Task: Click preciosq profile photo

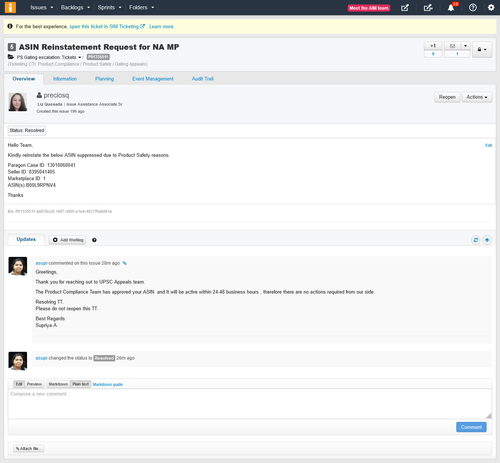Action: point(18,102)
